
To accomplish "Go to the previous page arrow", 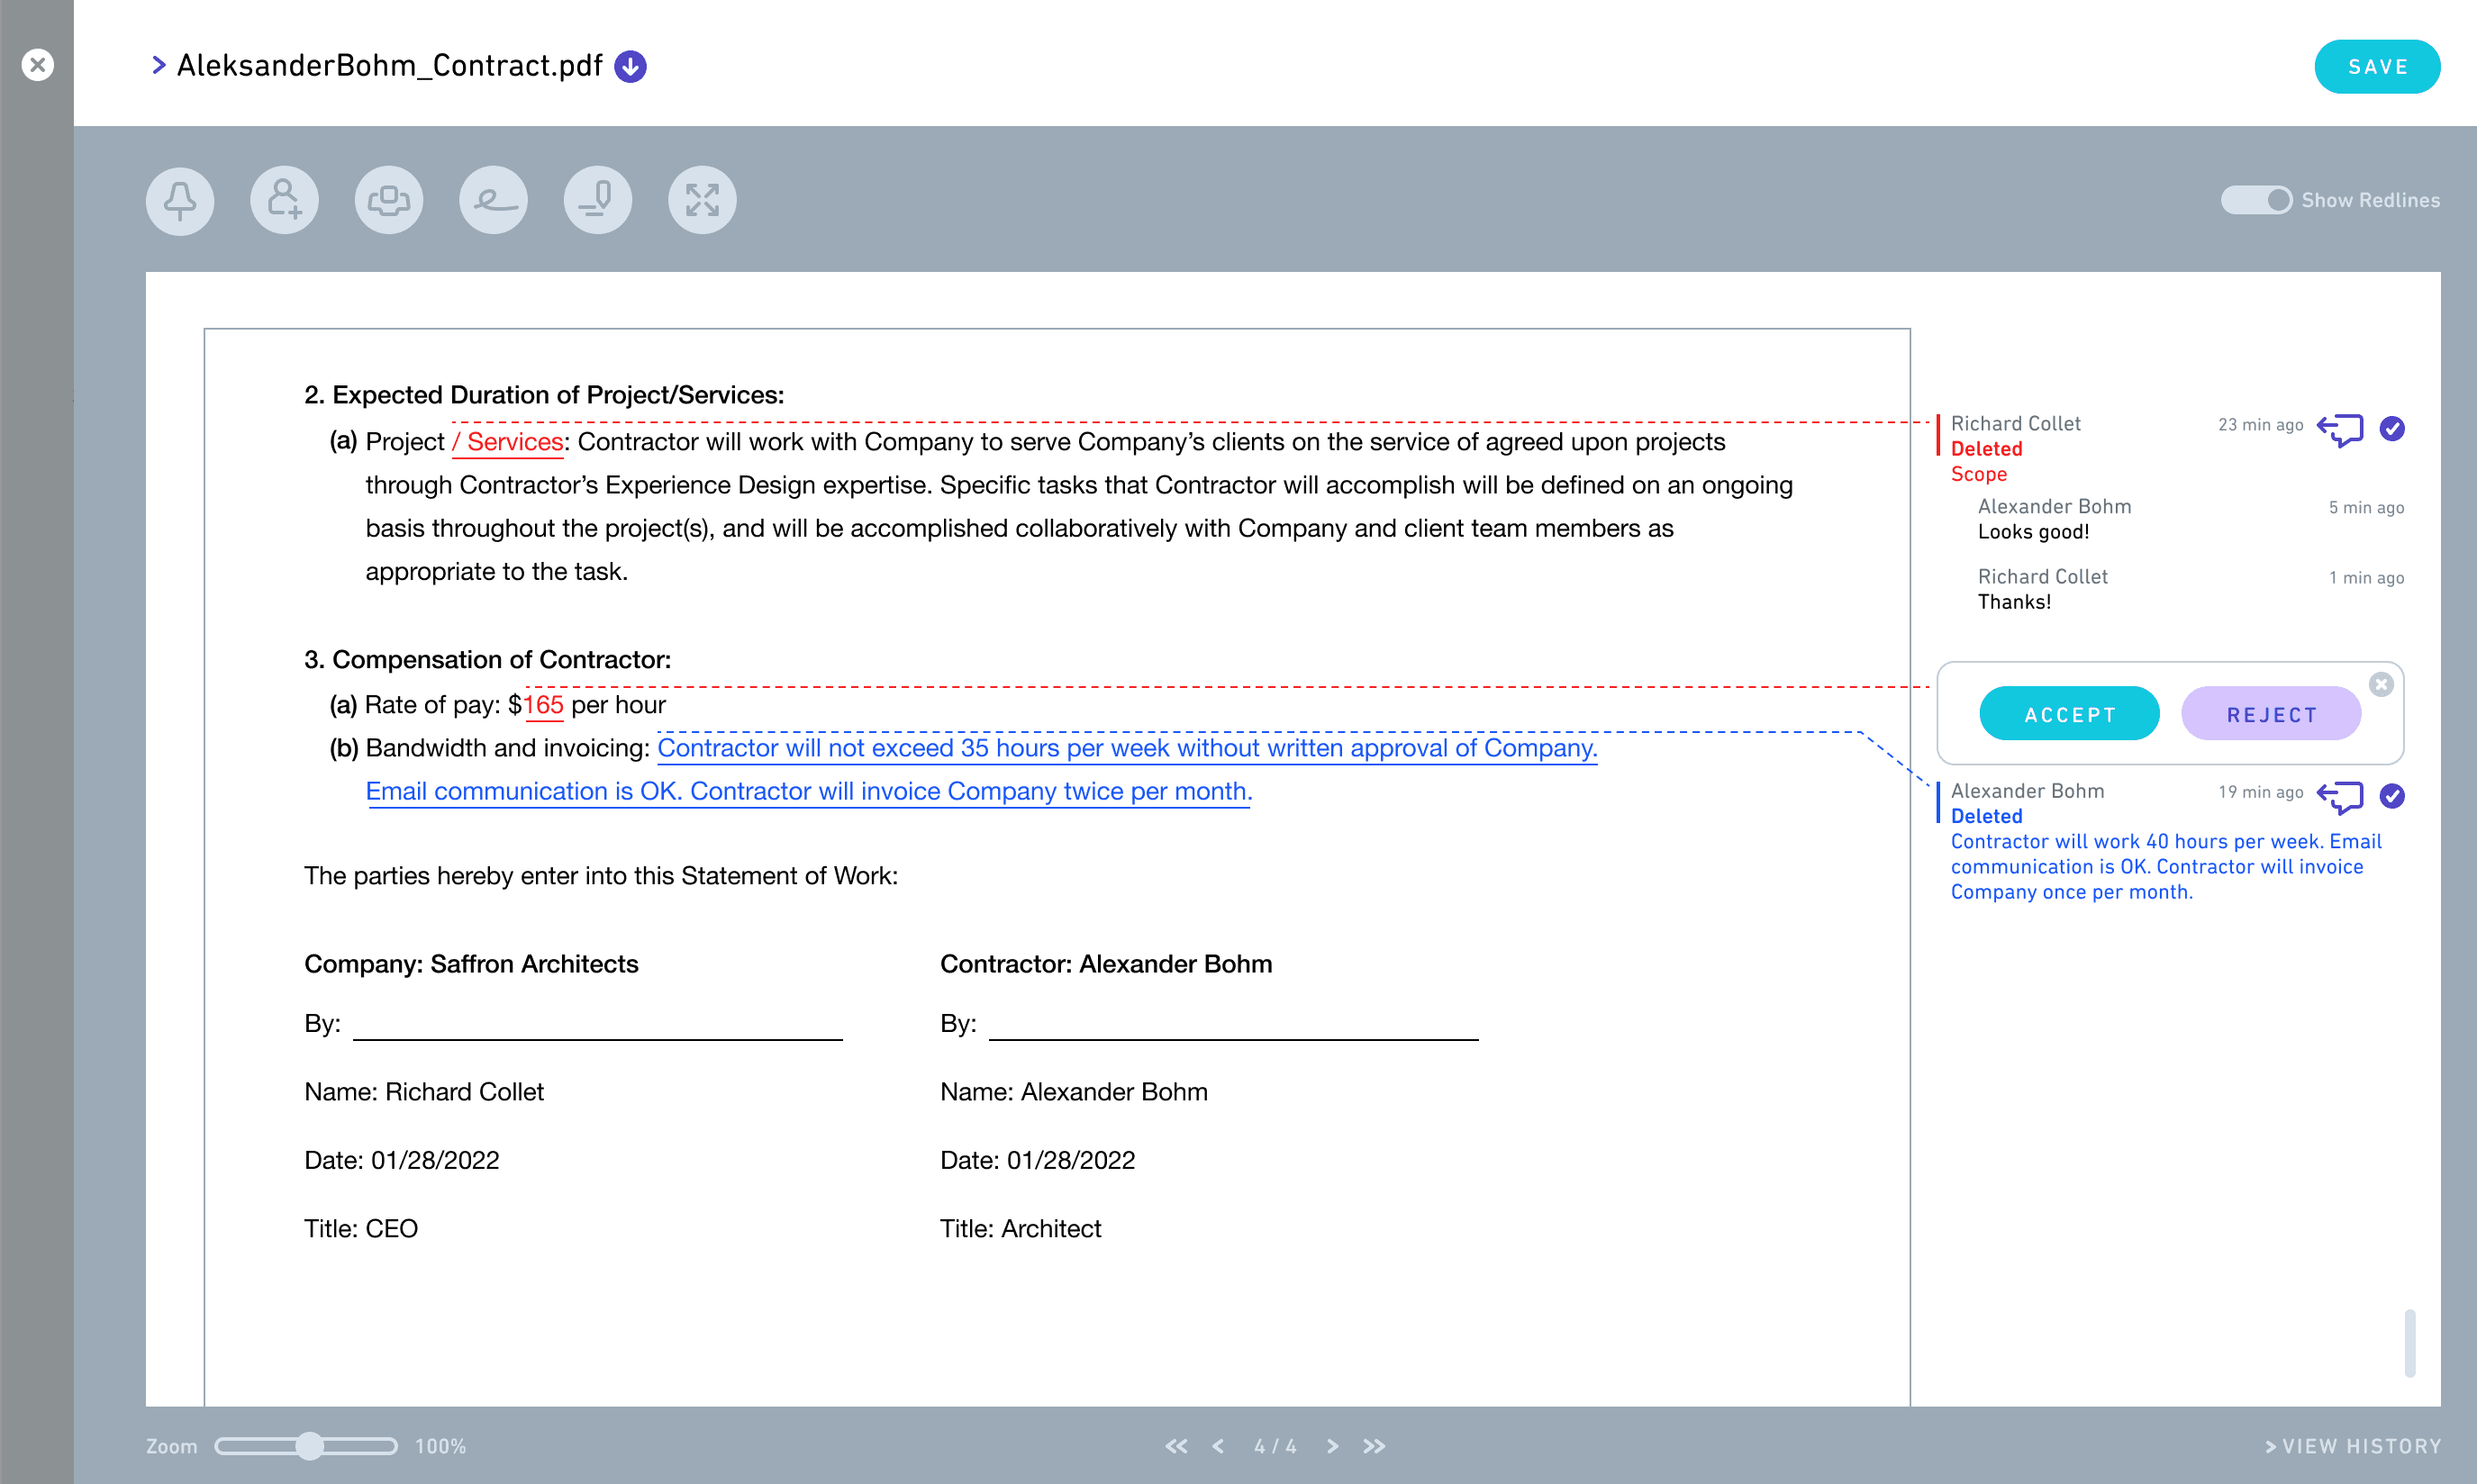I will coord(1218,1446).
